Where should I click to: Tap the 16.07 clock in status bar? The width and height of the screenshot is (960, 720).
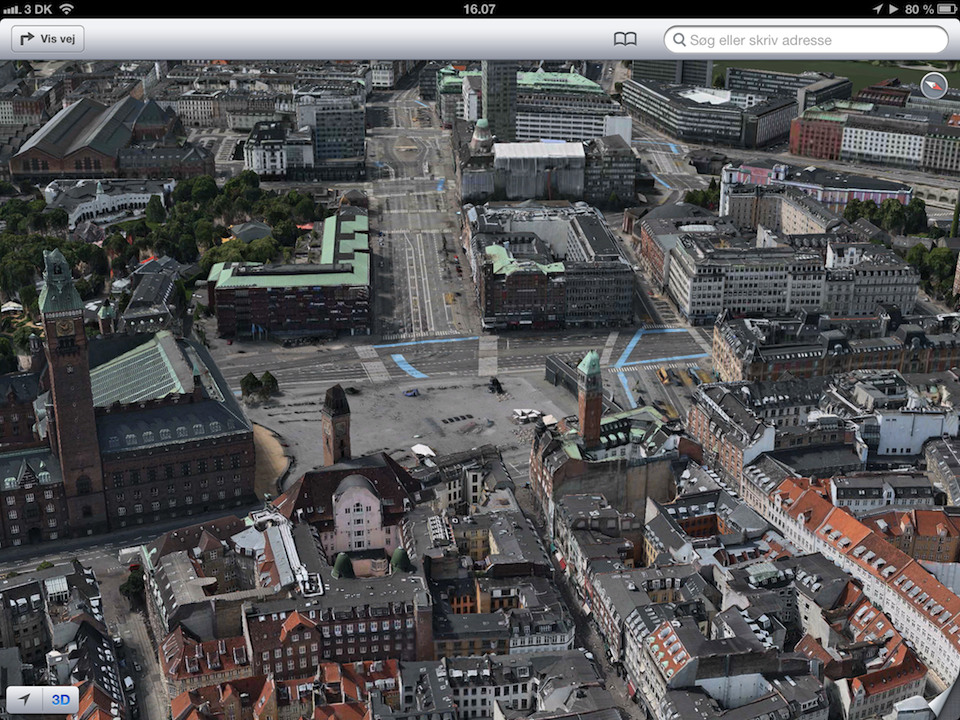pyautogui.click(x=479, y=9)
